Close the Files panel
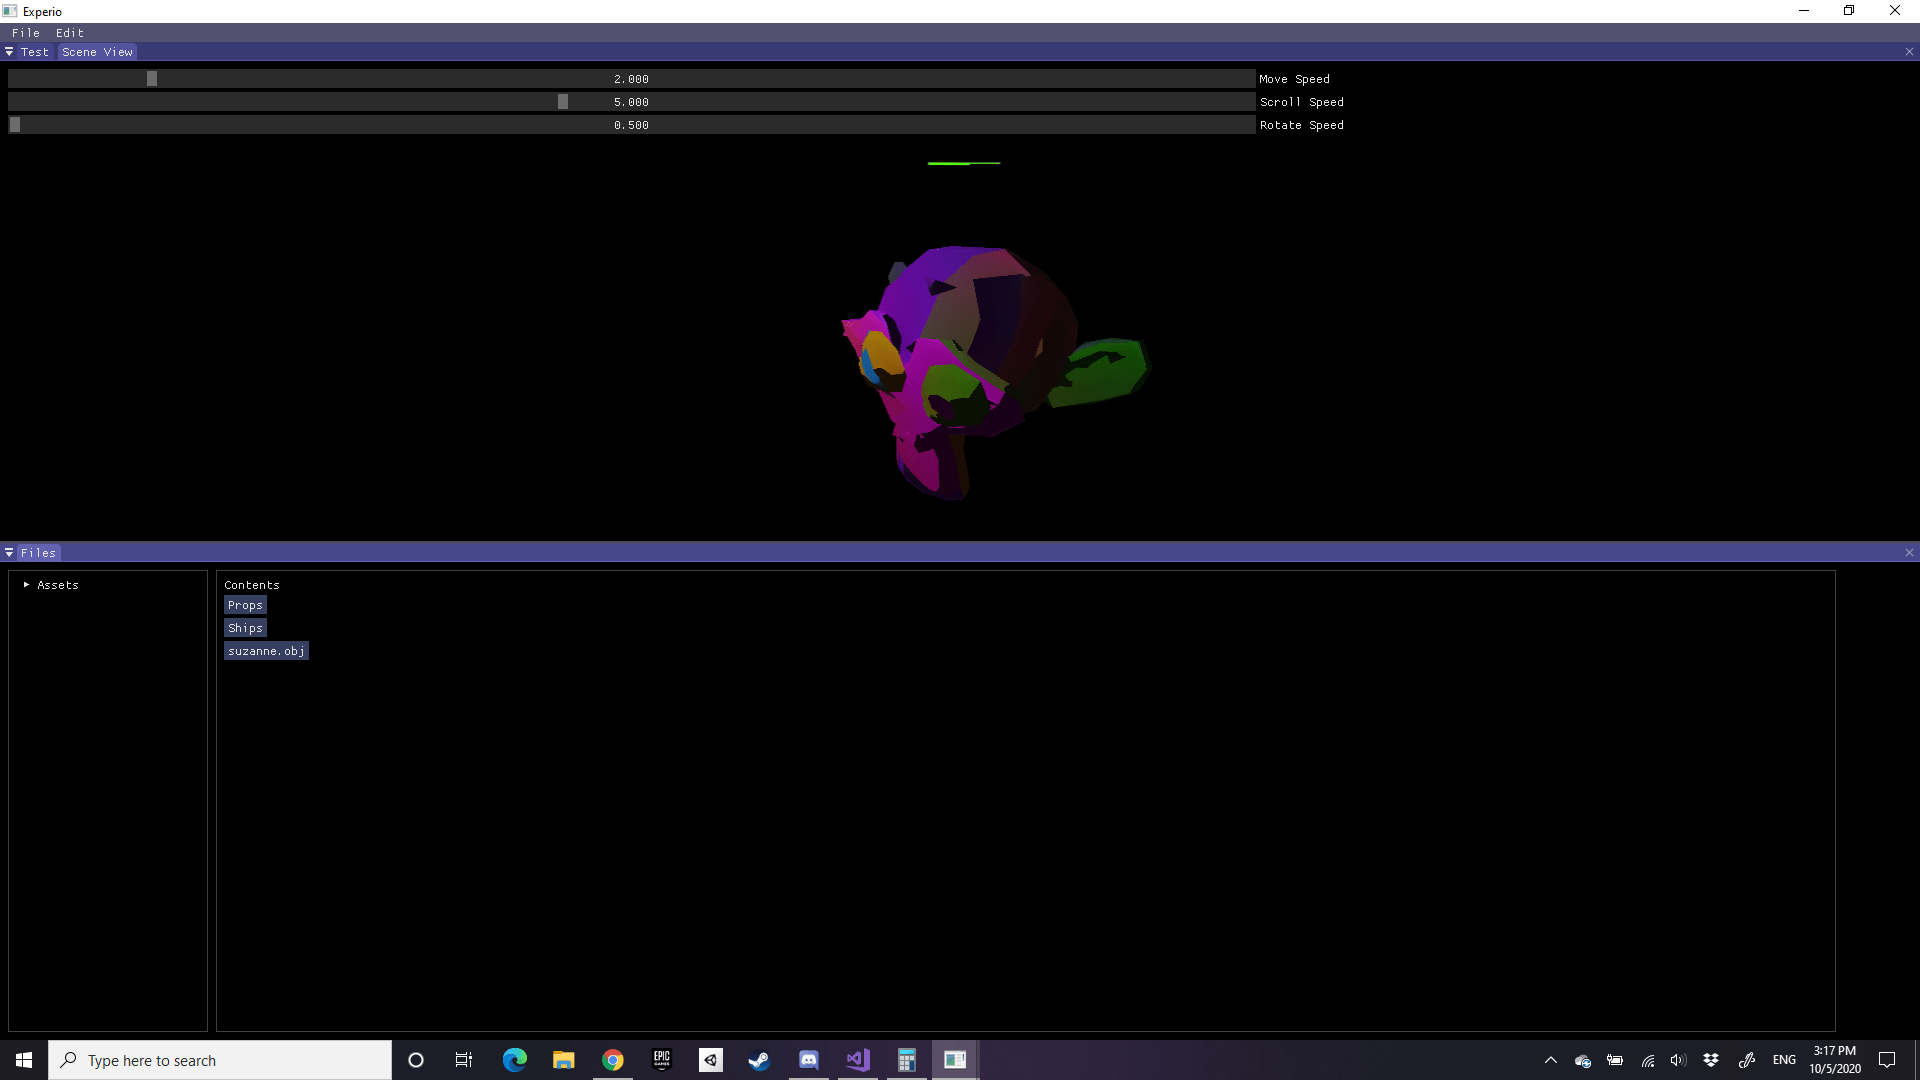1920x1080 pixels. 1909,551
